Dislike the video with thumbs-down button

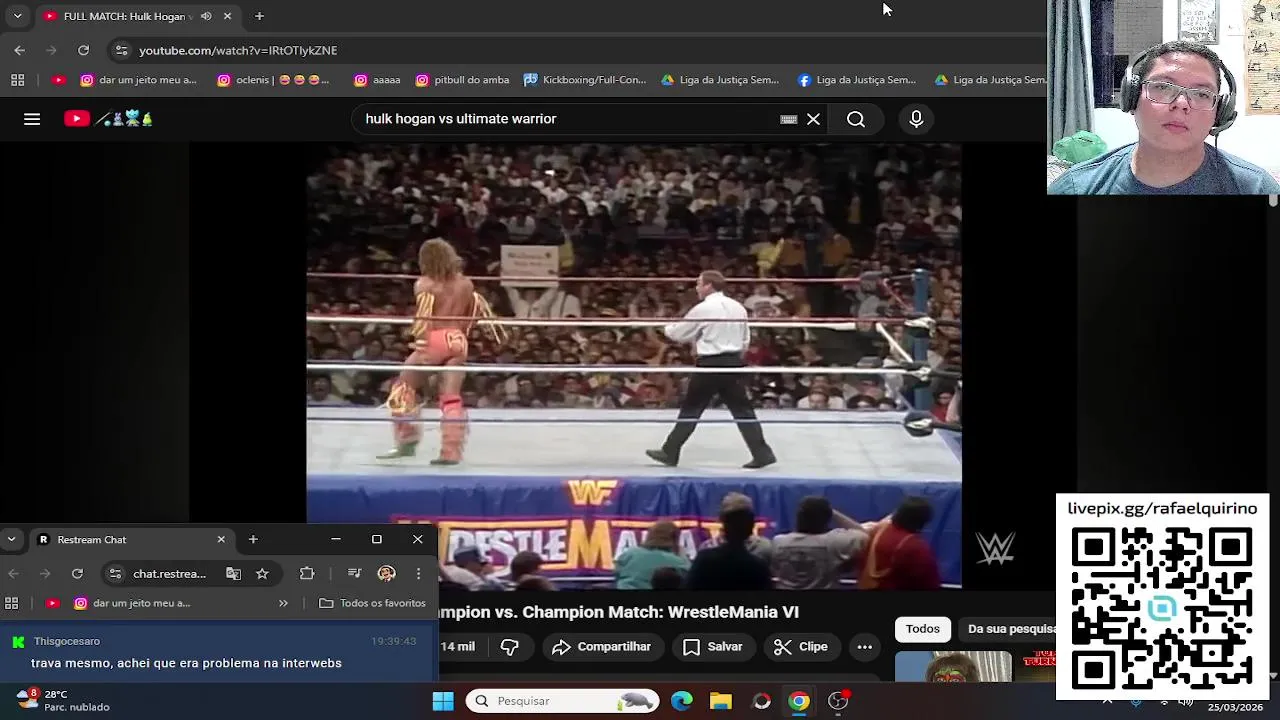coord(509,647)
